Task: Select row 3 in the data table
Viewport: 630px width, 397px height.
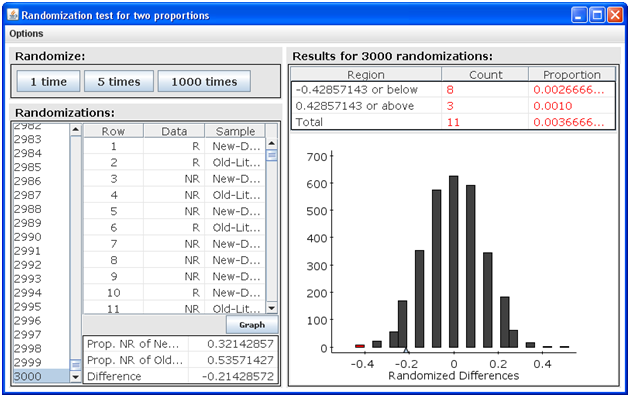Action: point(174,179)
